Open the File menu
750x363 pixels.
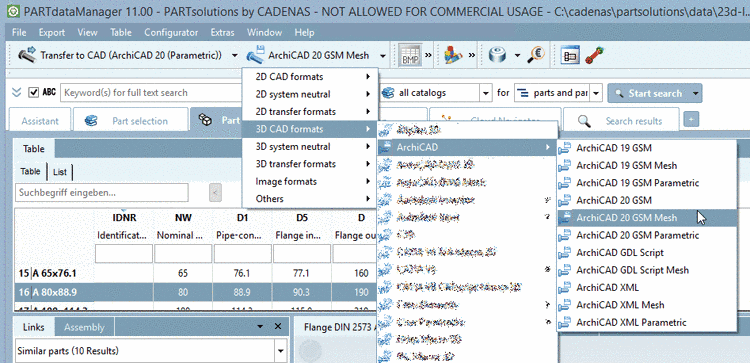19,33
